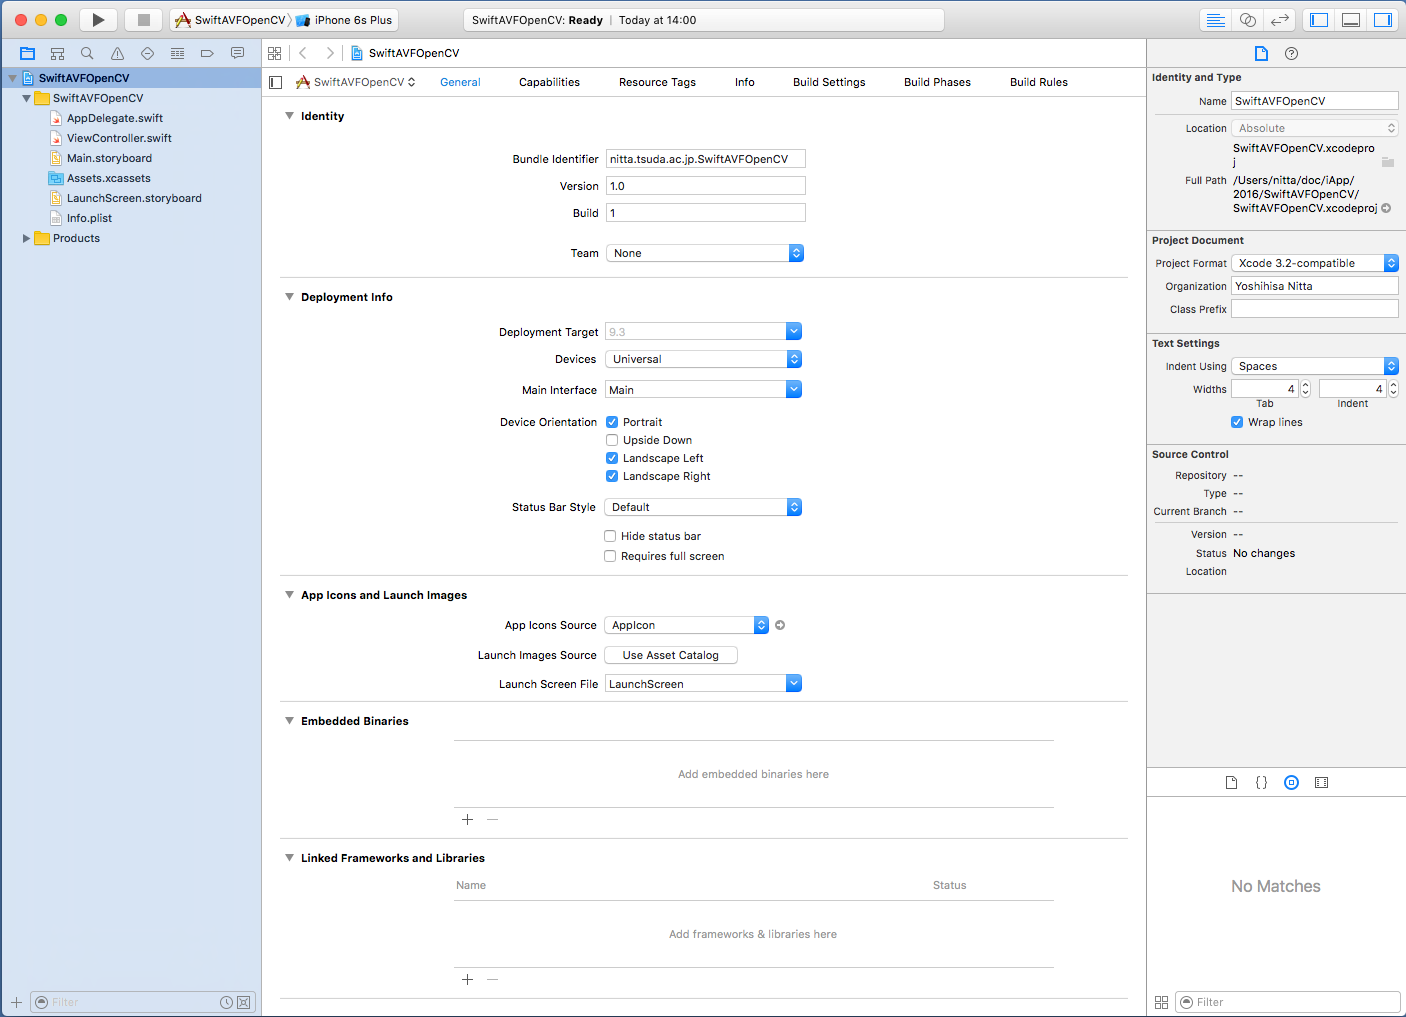Image resolution: width=1406 pixels, height=1017 pixels.
Task: Collapse the Products folder triangle
Action: [26, 238]
